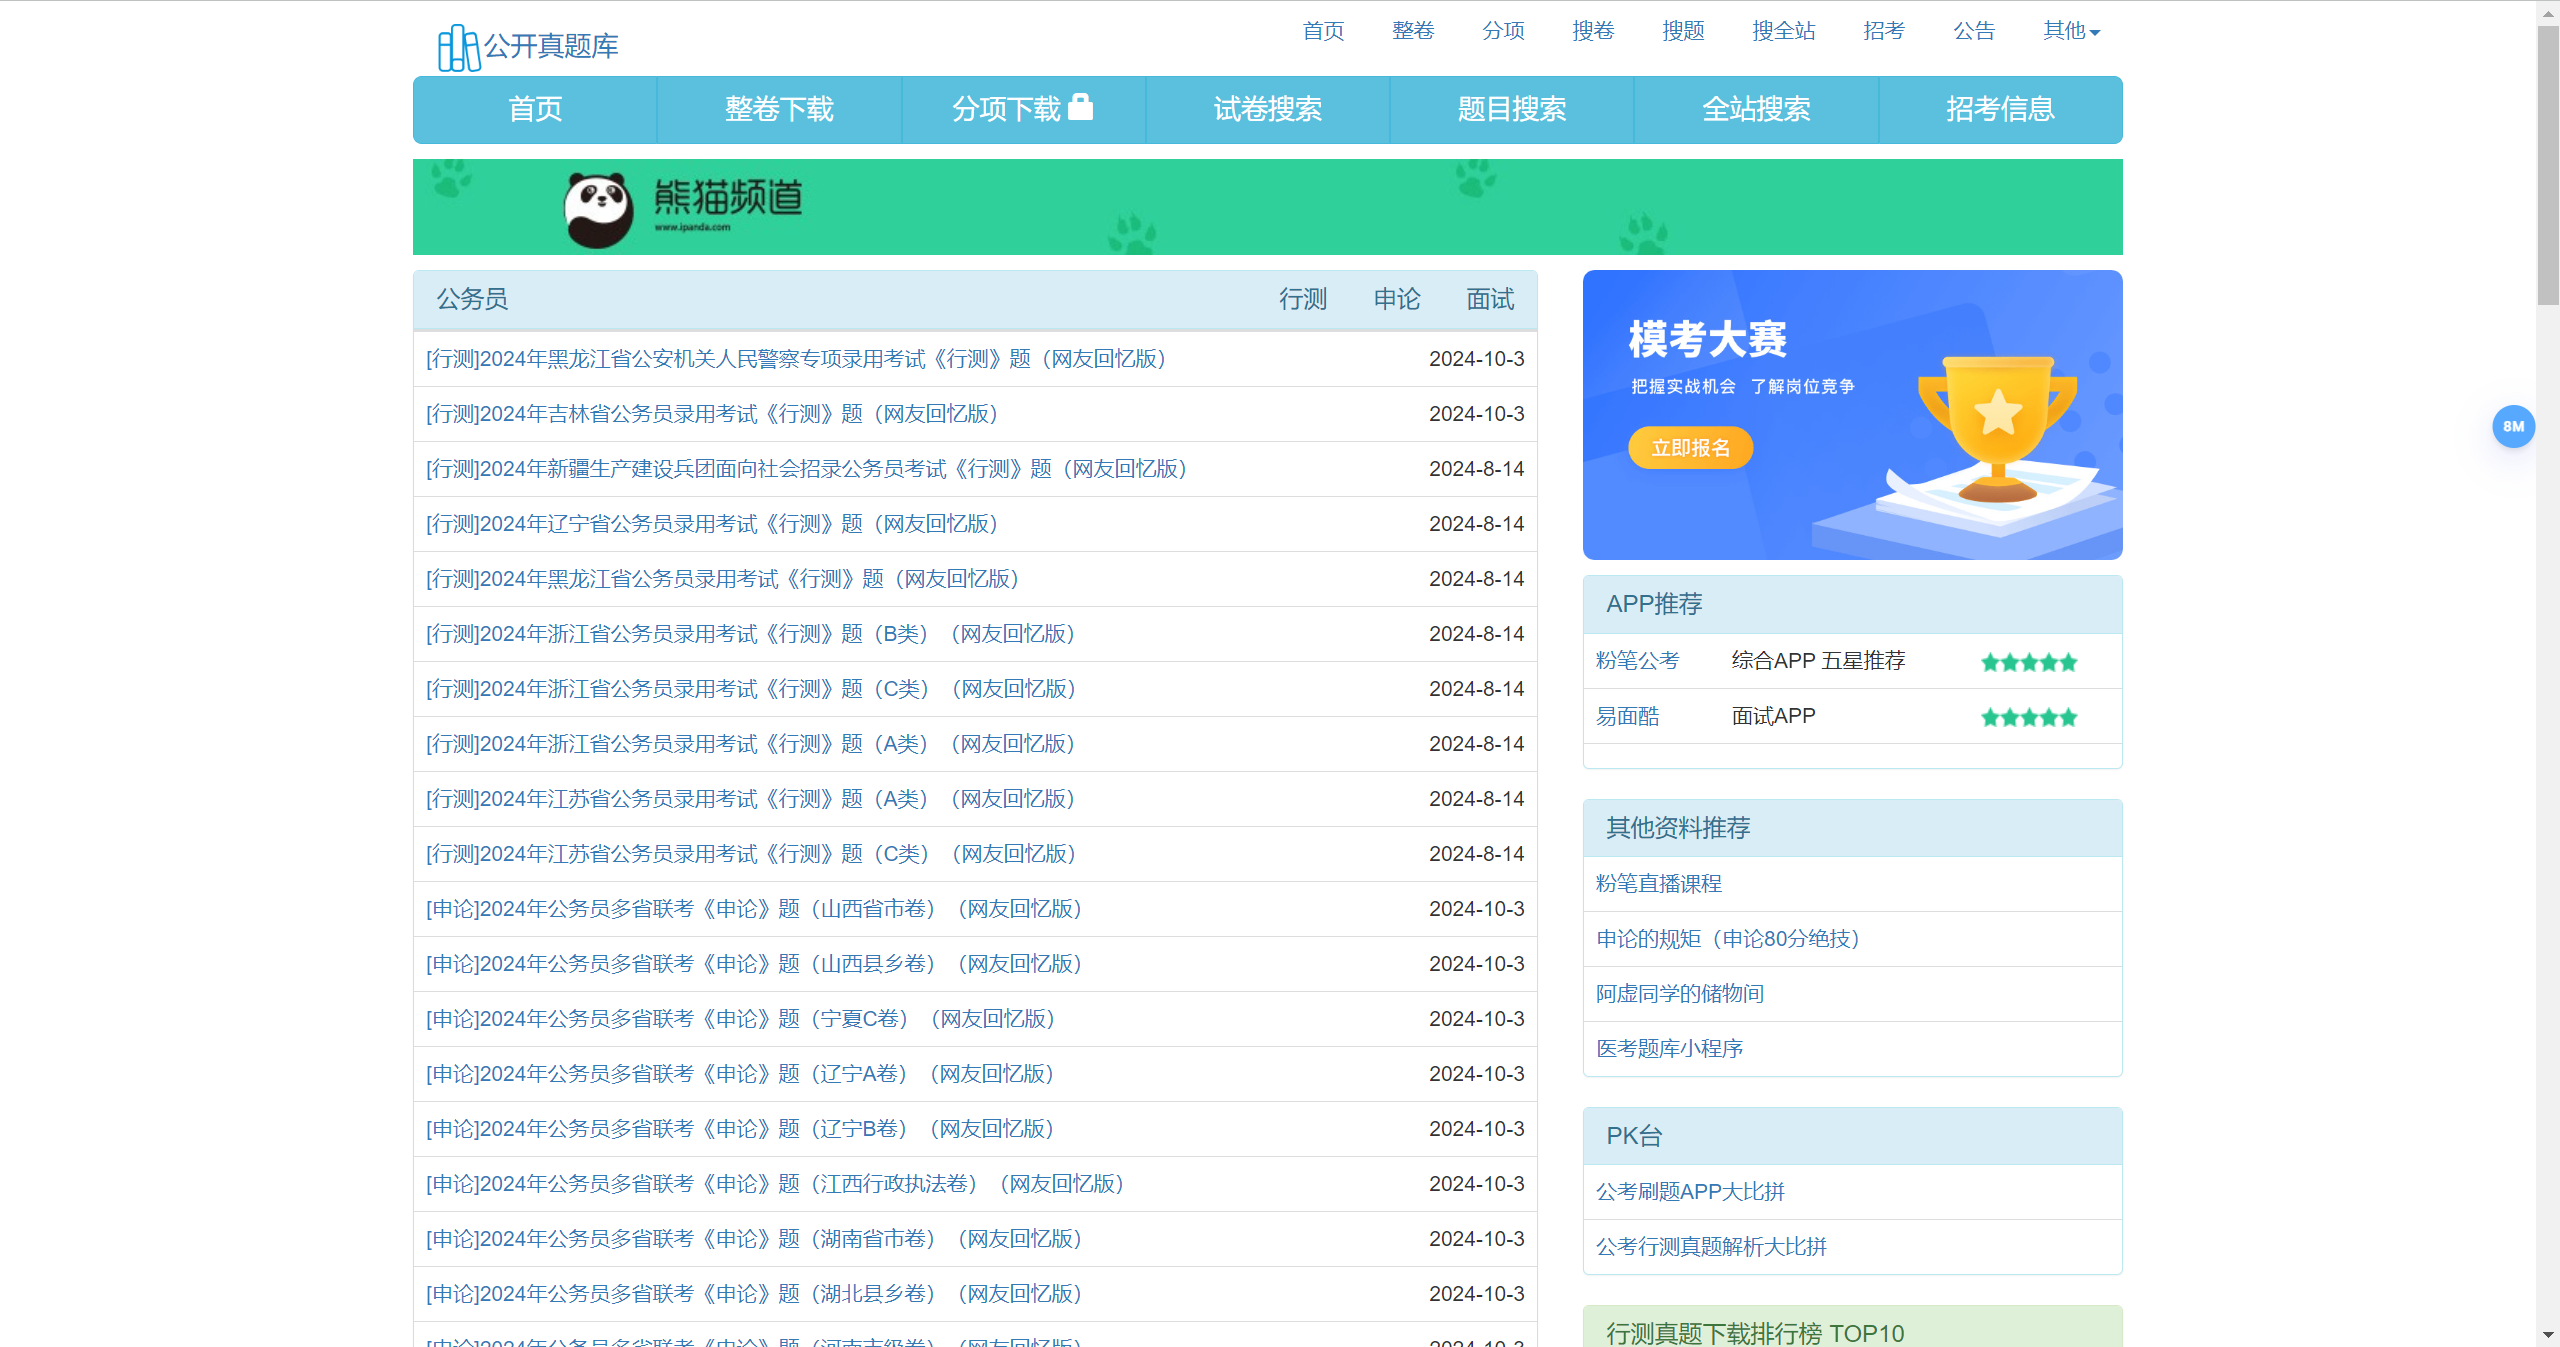This screenshot has height=1347, width=2560.
Task: Click the 公开真题库 logo icon
Action: point(459,47)
